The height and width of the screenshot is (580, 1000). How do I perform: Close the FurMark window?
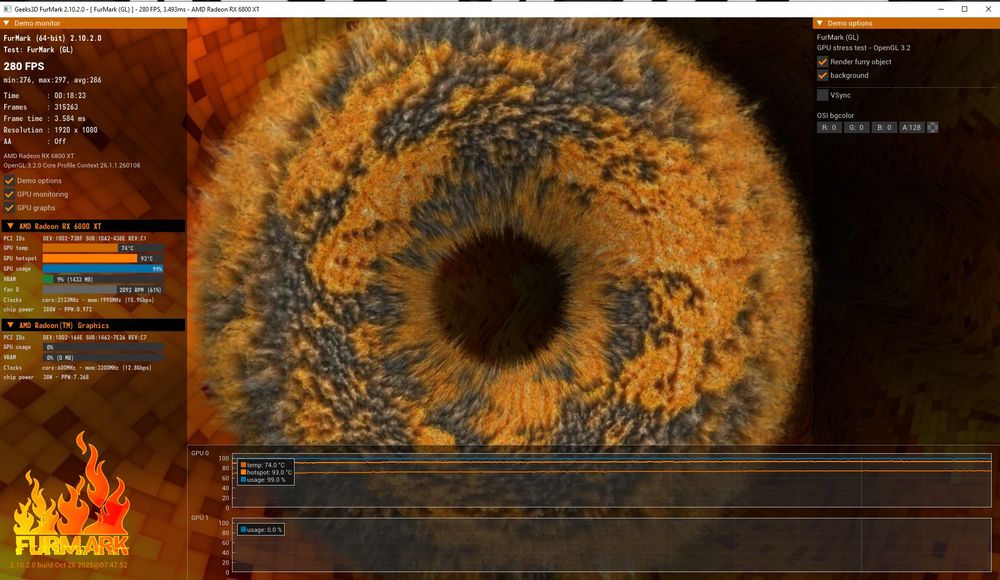[987, 9]
